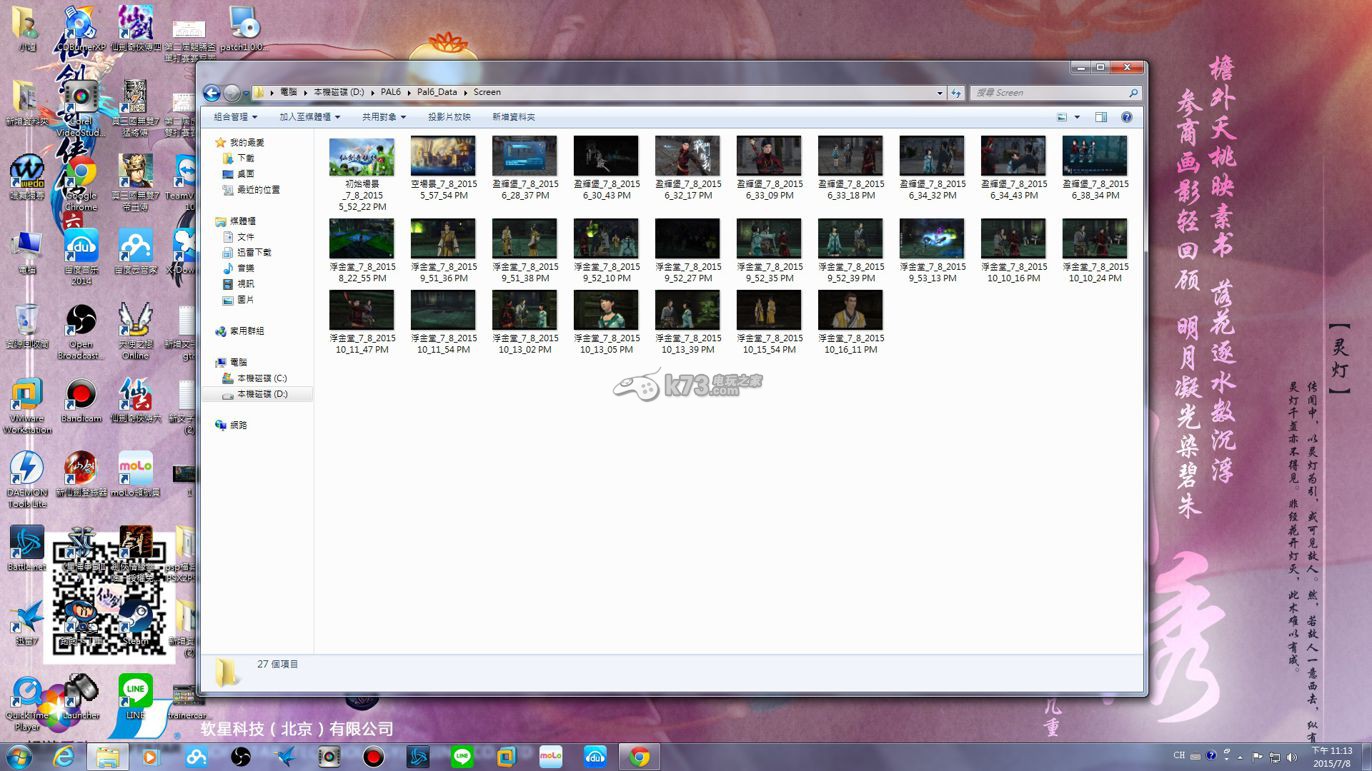The width and height of the screenshot is (1372, 771).
Task: Select 音樂 library in navigation pane
Action: pos(238,268)
